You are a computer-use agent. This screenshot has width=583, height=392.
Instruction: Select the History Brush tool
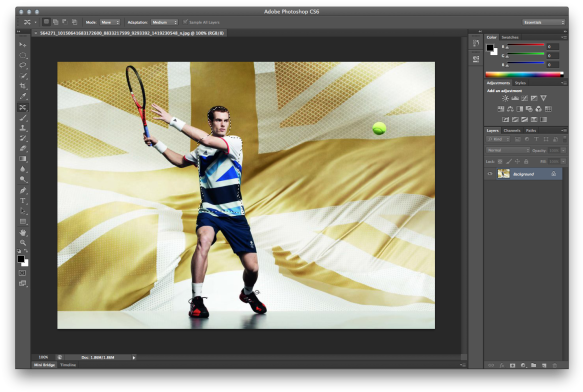coord(23,138)
